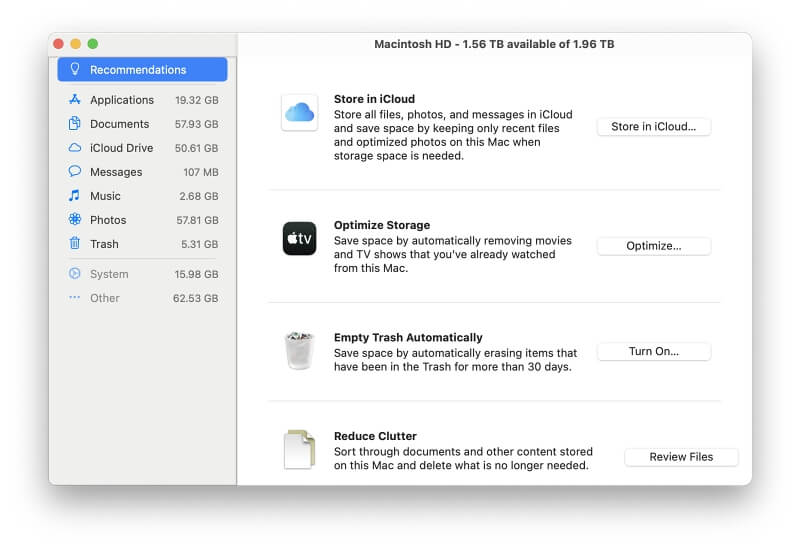
Task: Click the Music note icon
Action: (x=75, y=195)
